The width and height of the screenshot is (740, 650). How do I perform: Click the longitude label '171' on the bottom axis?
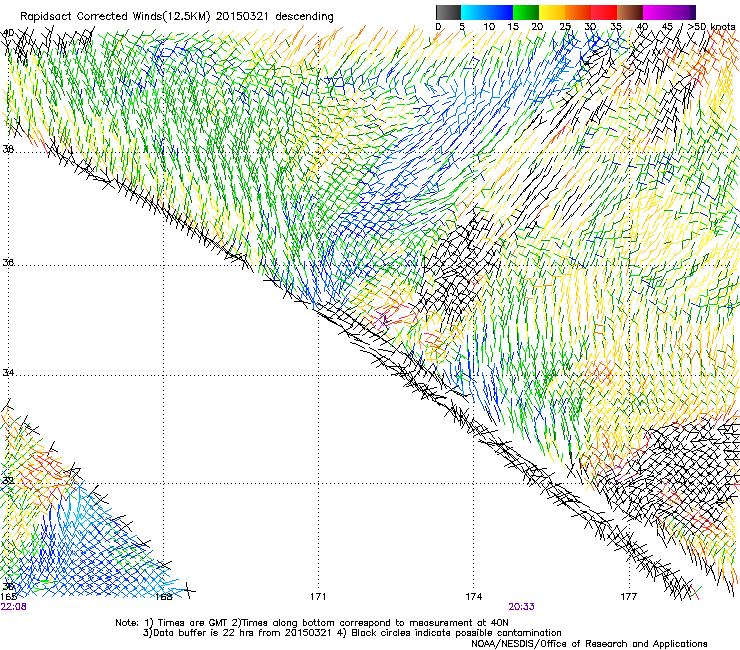(x=318, y=597)
